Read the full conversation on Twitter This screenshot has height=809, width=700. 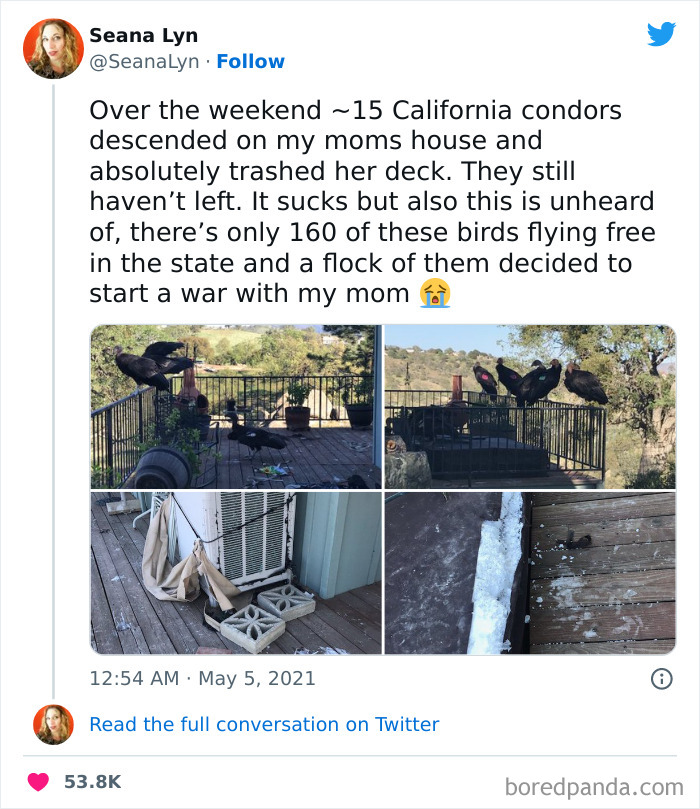click(264, 724)
